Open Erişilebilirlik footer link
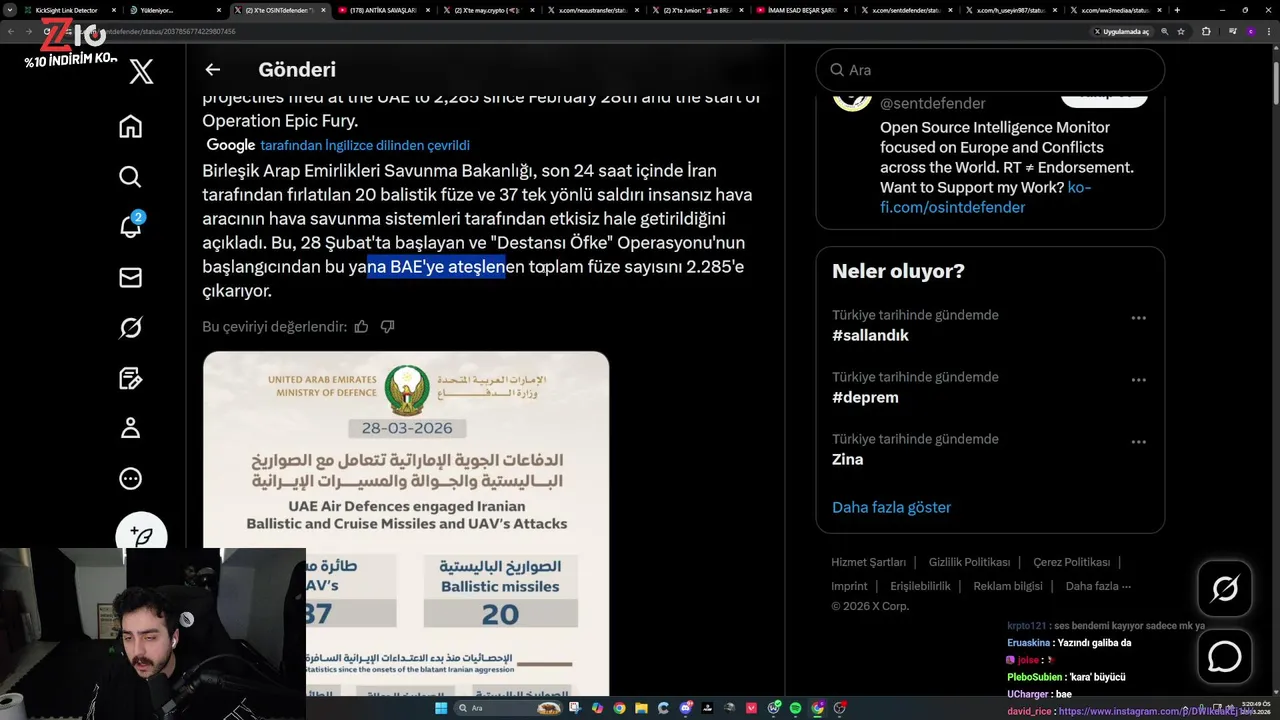The width and height of the screenshot is (1280, 720). coord(920,586)
